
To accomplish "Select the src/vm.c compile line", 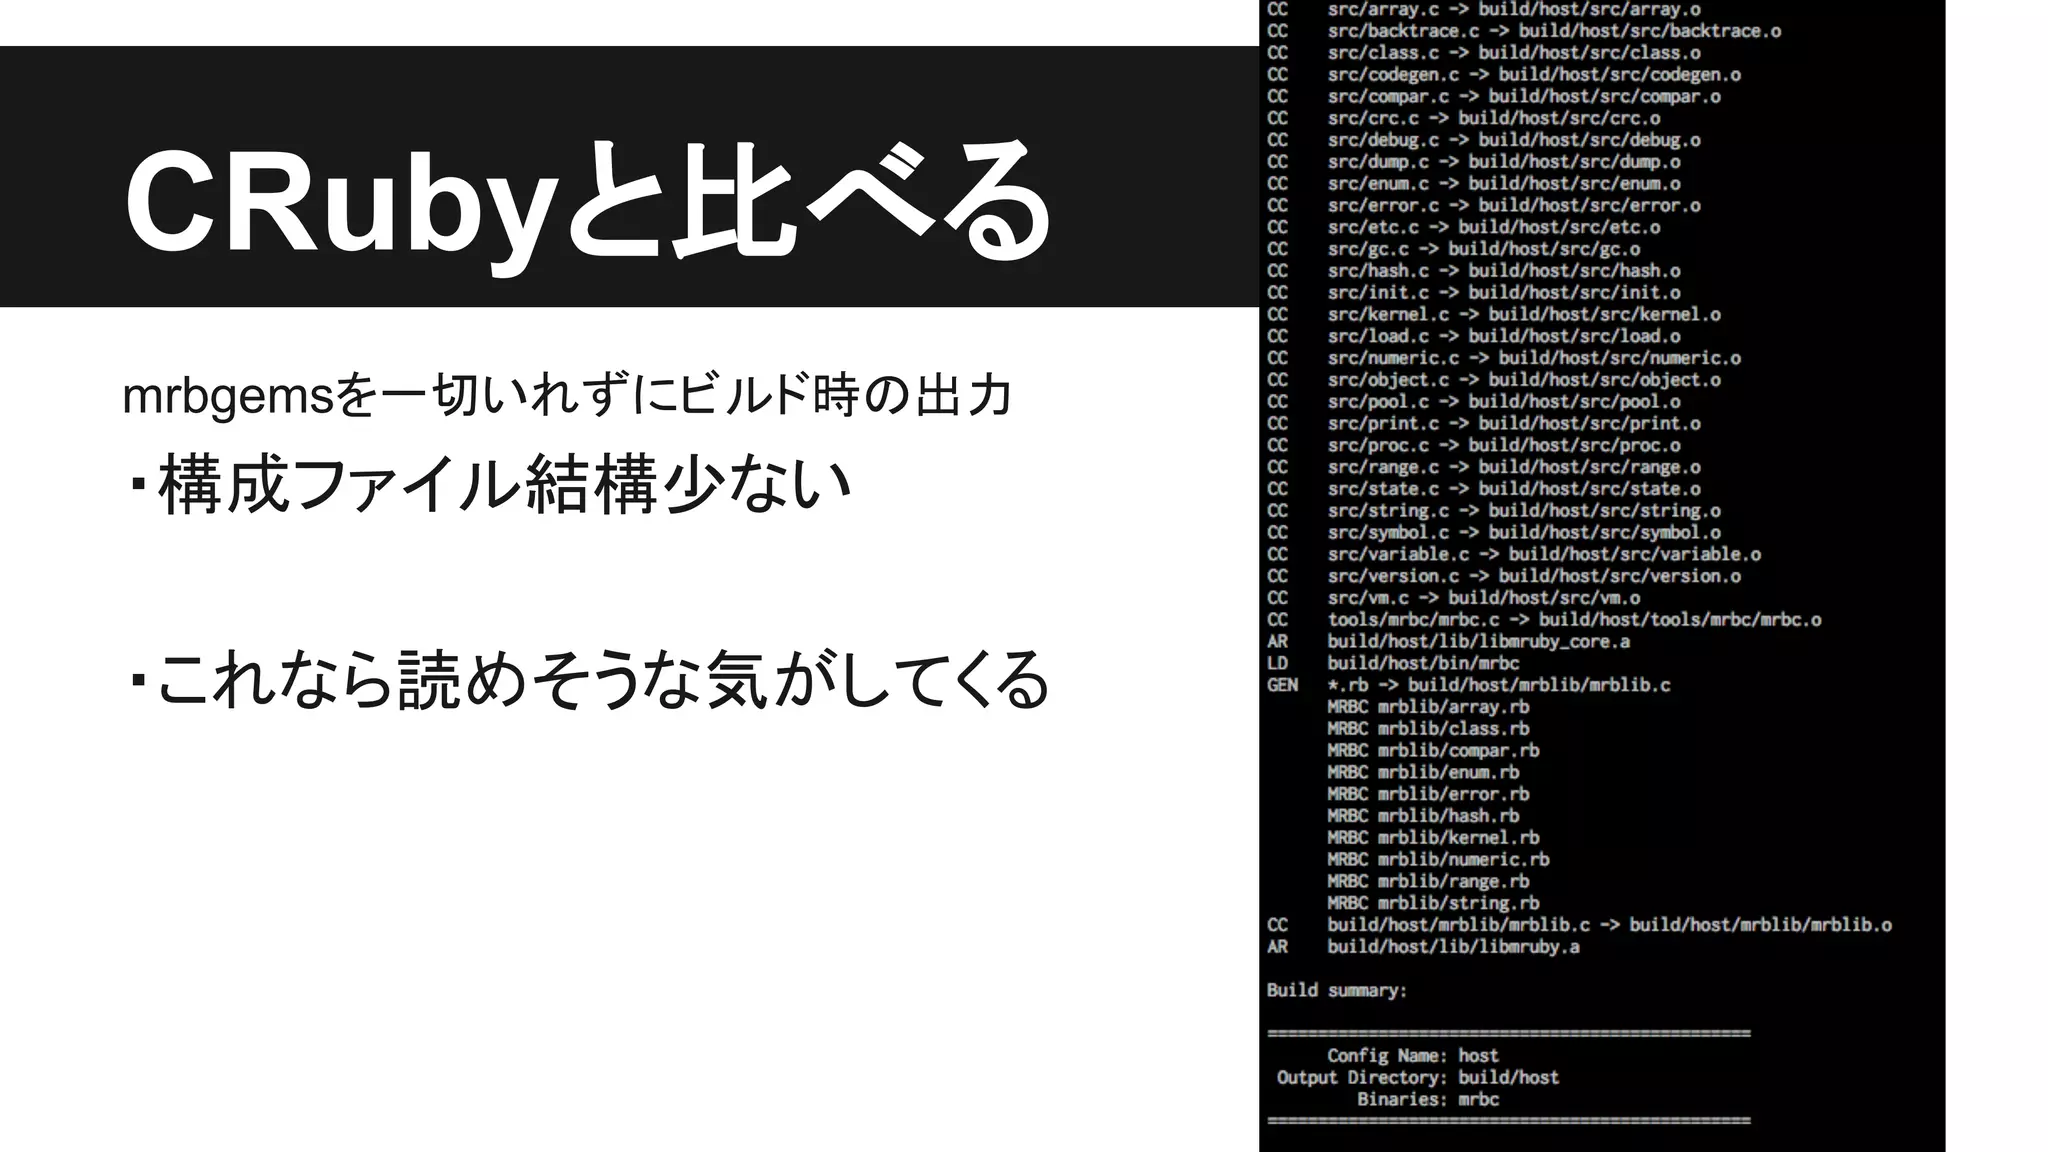I will 1454,598.
